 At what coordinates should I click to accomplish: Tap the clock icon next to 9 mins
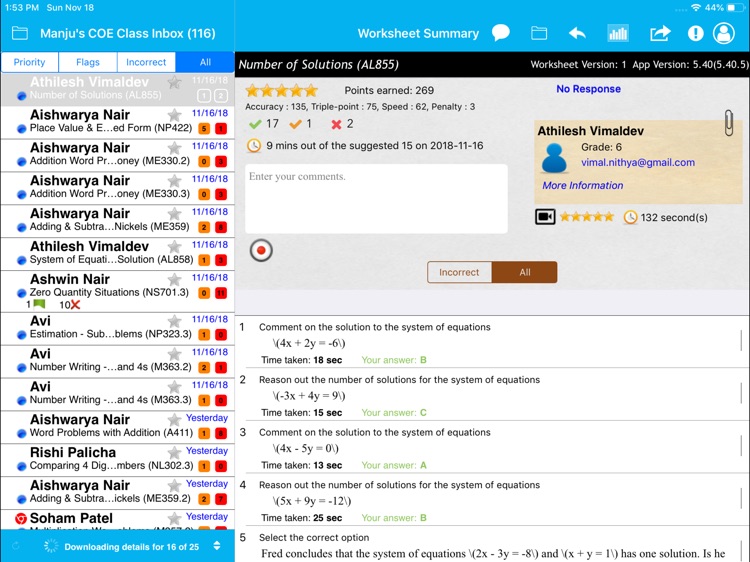(x=254, y=145)
